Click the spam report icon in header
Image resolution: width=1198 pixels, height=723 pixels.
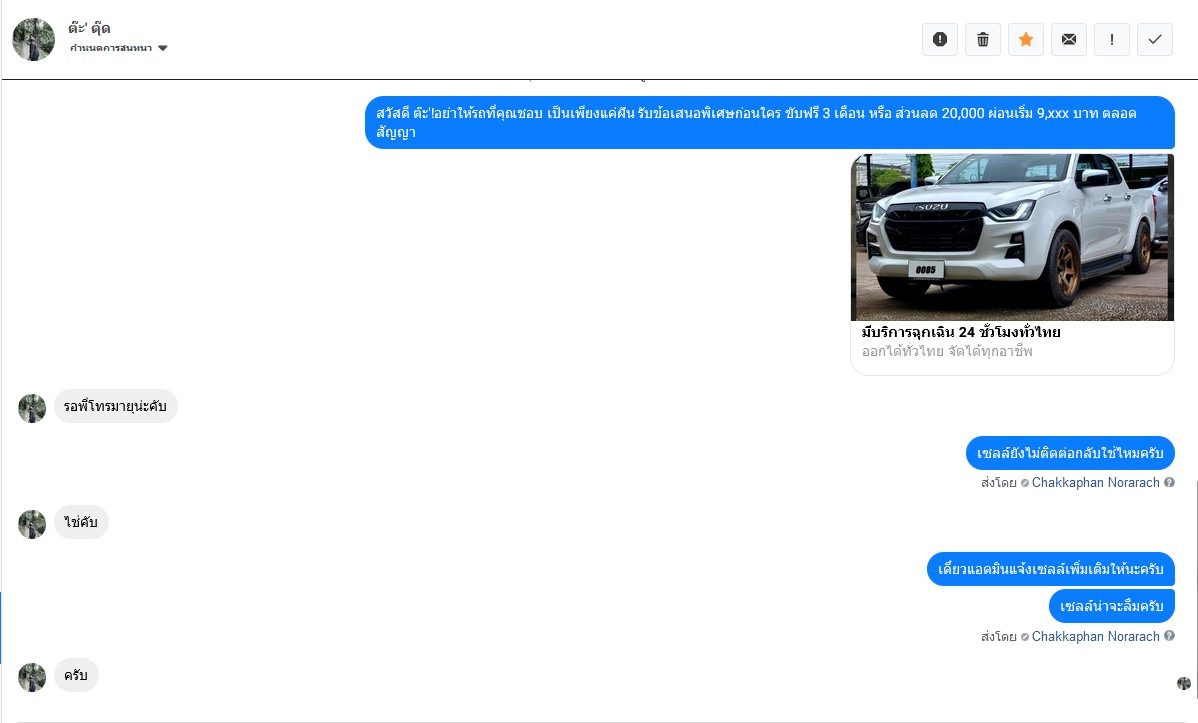tap(940, 39)
